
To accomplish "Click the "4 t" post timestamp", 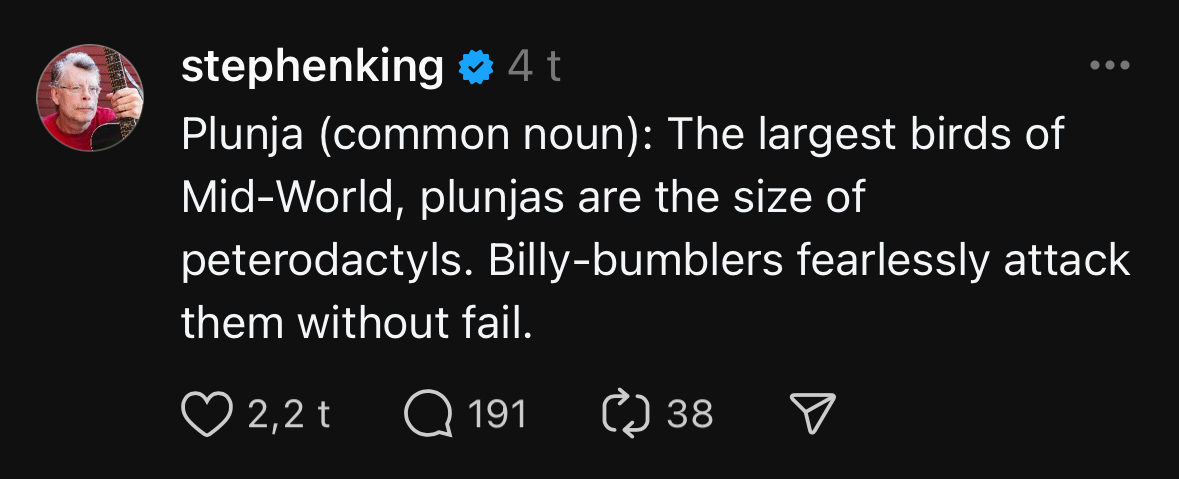I will tap(534, 67).
